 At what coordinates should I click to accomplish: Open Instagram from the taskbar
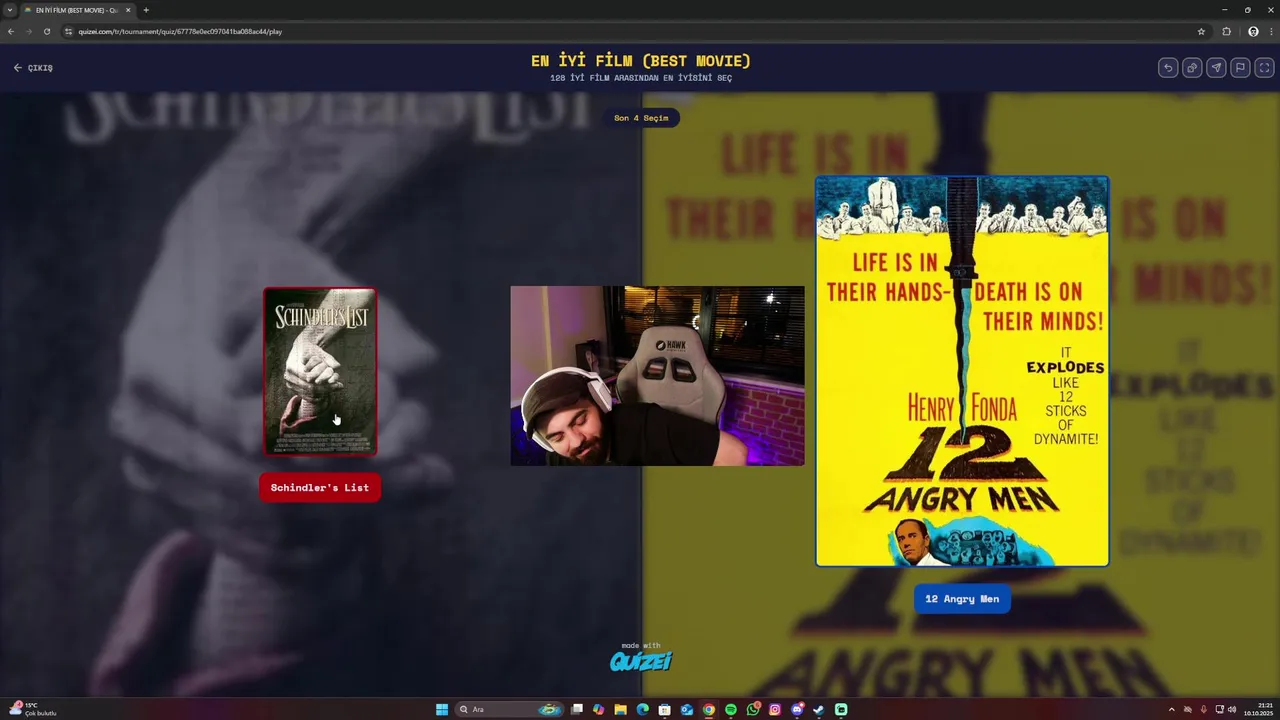click(x=775, y=709)
